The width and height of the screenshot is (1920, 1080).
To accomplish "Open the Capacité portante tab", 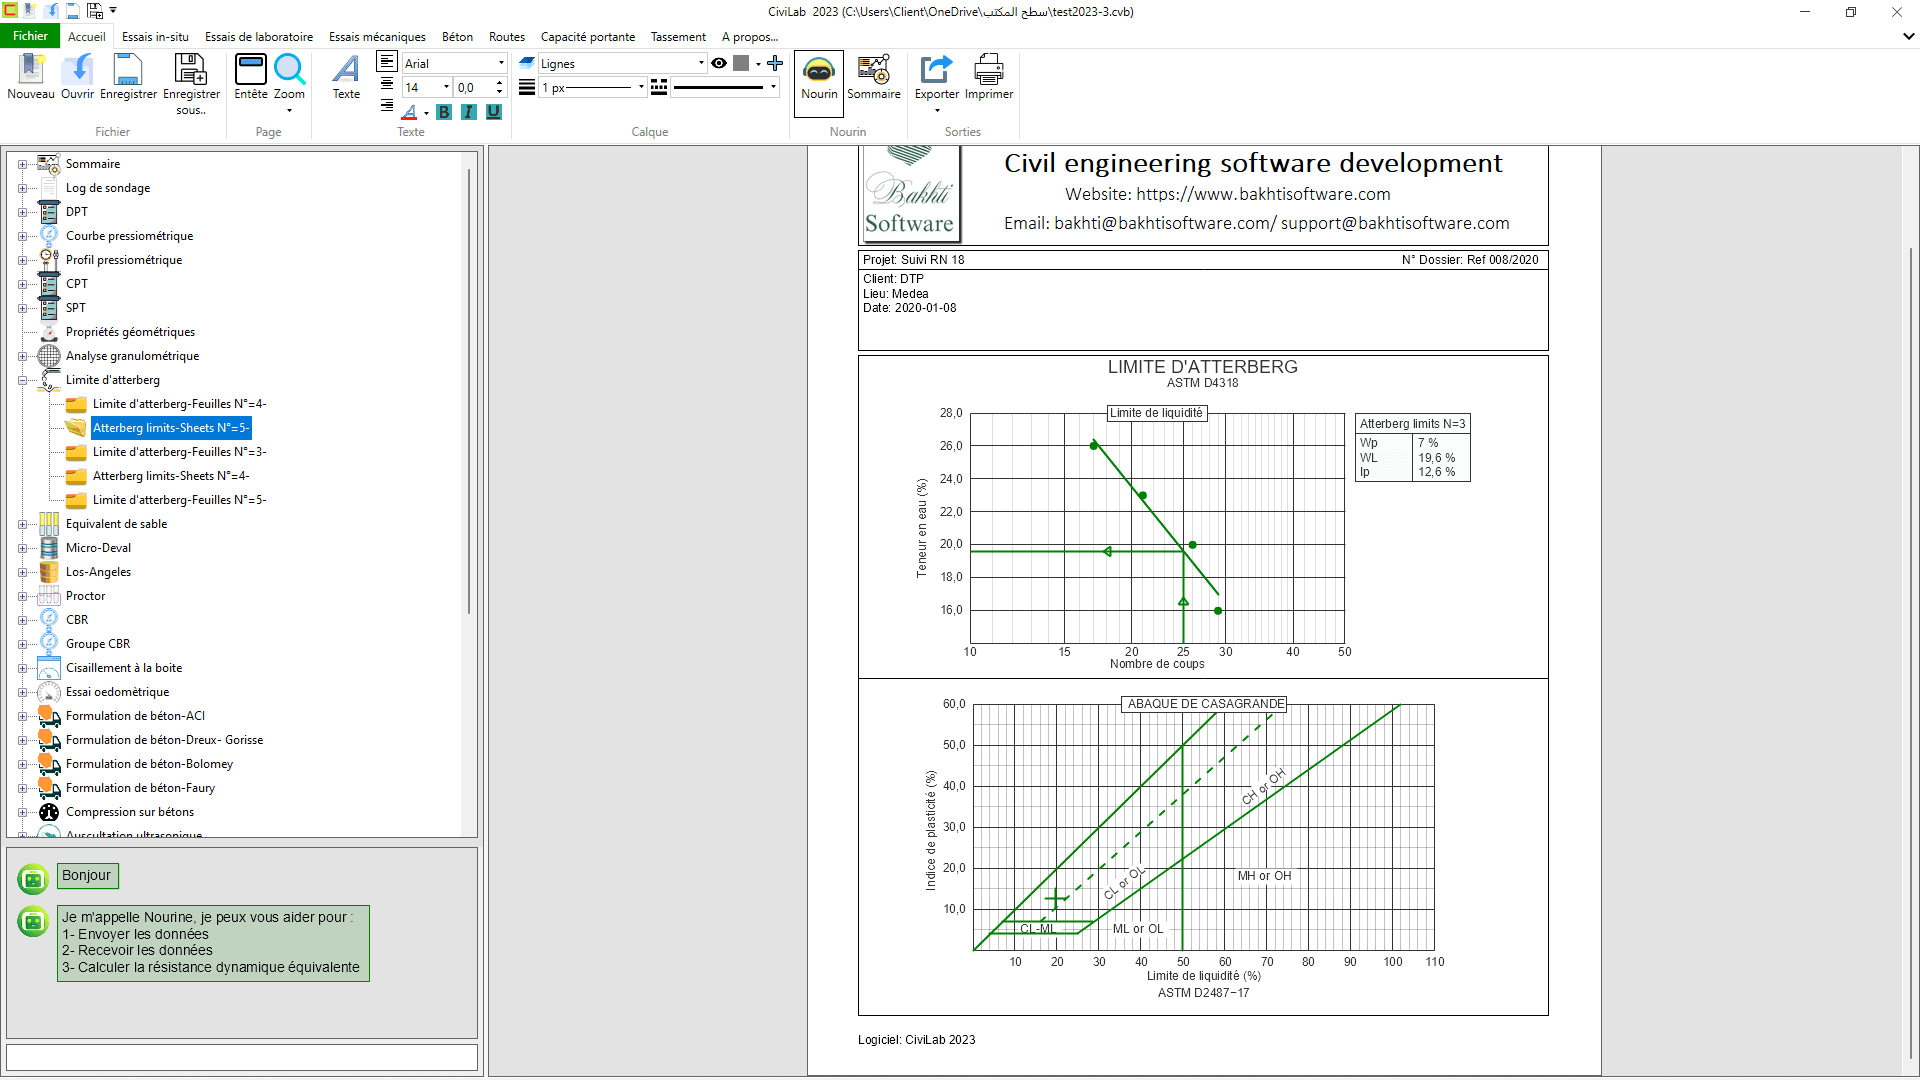I will (588, 37).
